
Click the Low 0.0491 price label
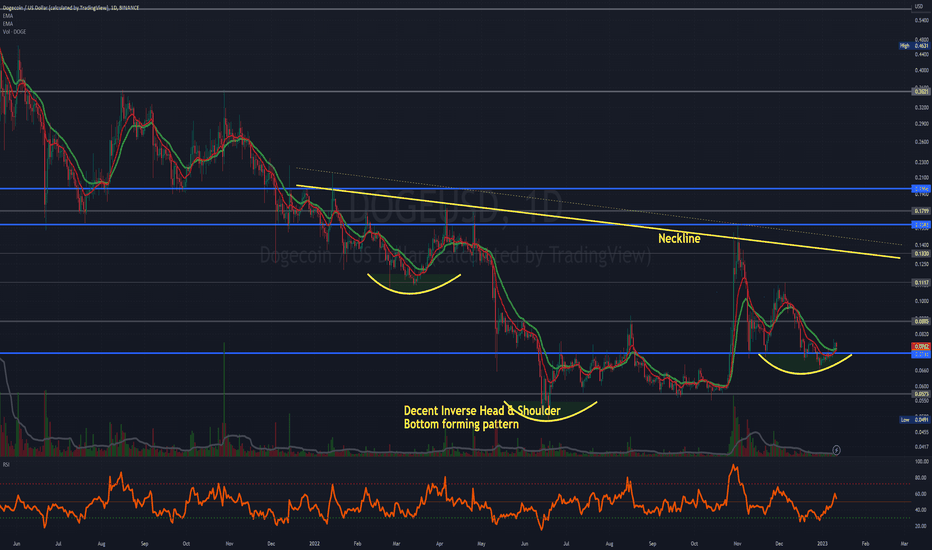[914, 420]
